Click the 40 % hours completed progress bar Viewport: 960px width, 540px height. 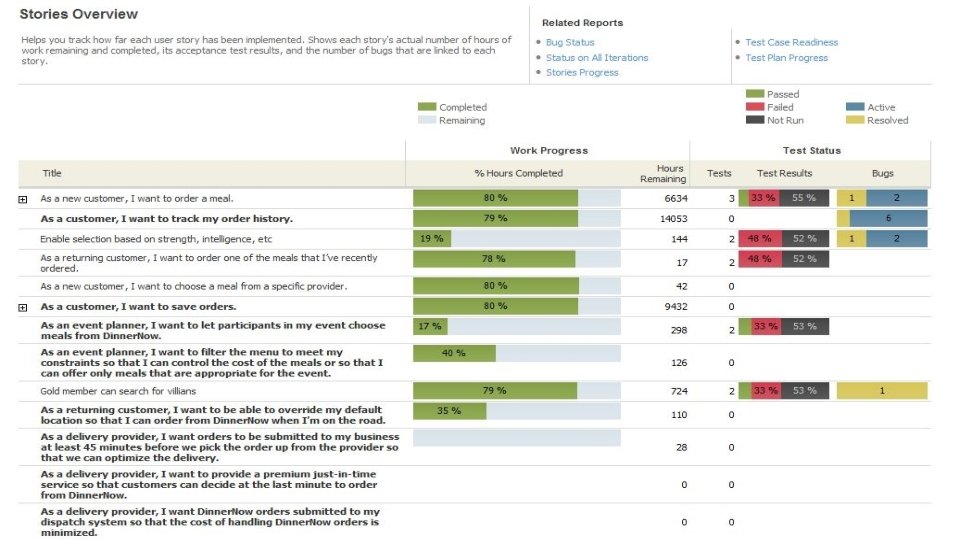pos(454,353)
